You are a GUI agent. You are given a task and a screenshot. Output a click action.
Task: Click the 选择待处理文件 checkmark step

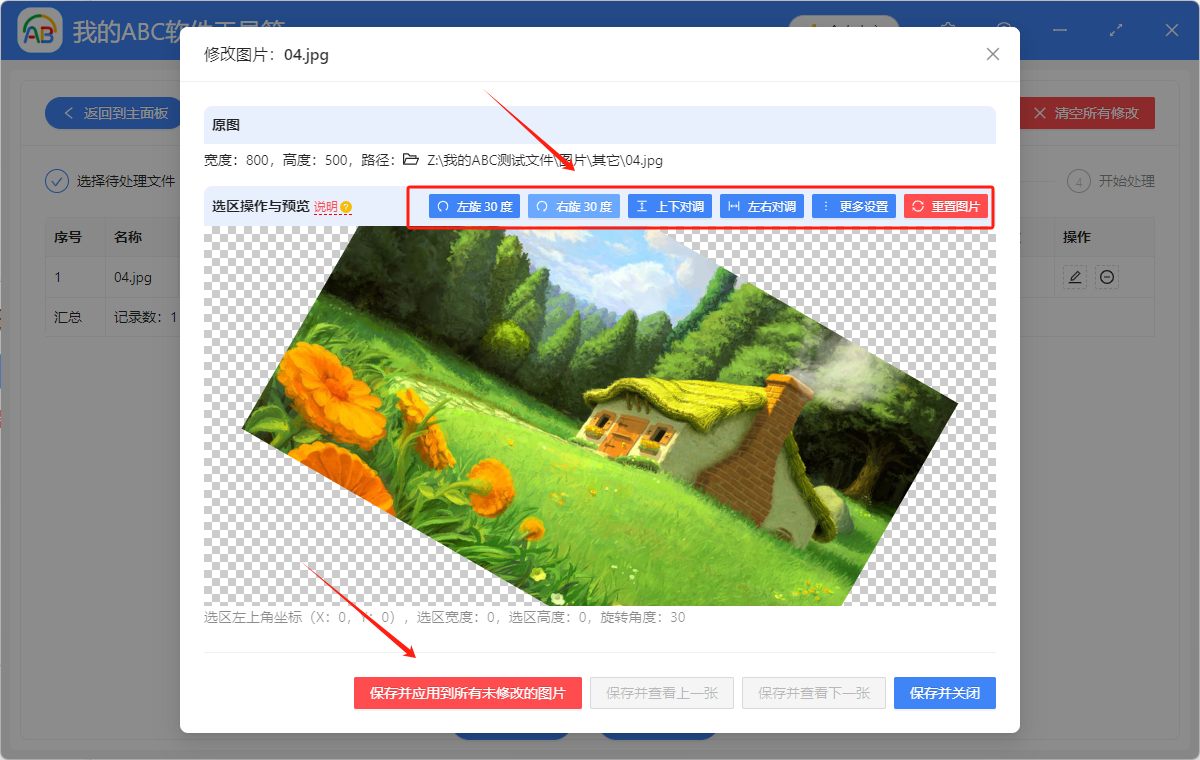57,181
